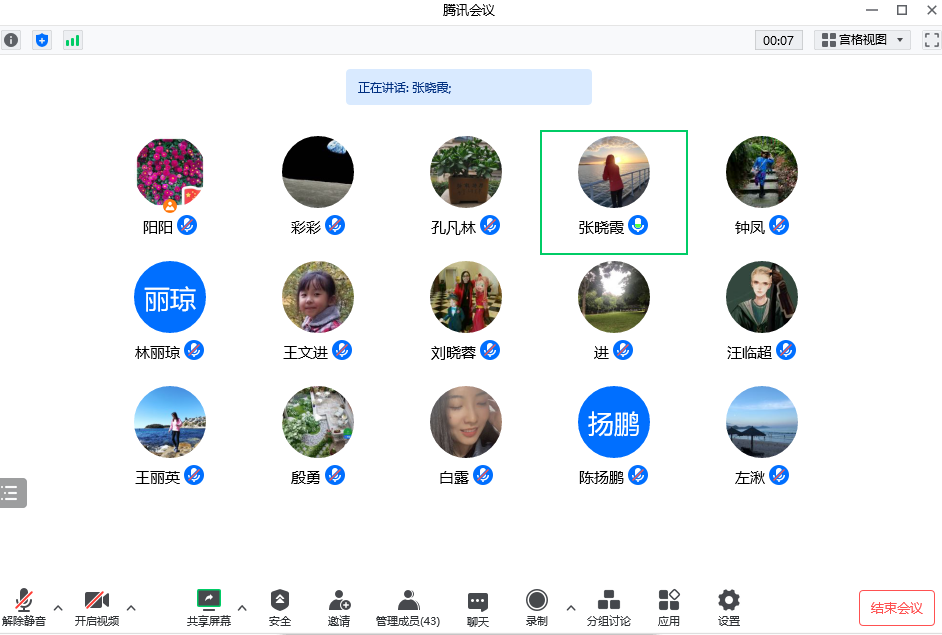Start 录制 recording
Viewport: 942px width, 635px height.
pyautogui.click(x=536, y=607)
